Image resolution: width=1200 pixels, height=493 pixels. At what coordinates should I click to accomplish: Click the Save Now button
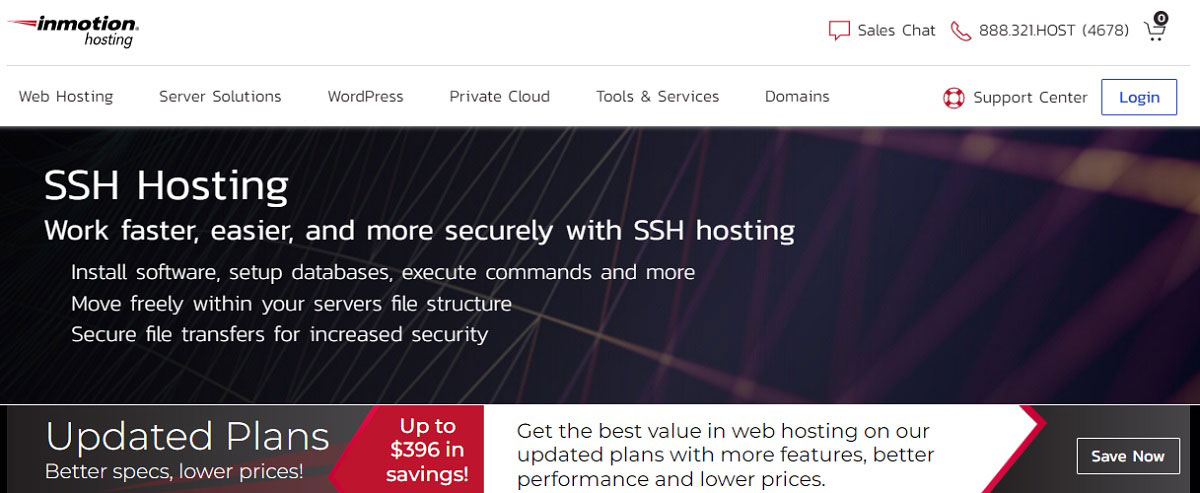1127,456
